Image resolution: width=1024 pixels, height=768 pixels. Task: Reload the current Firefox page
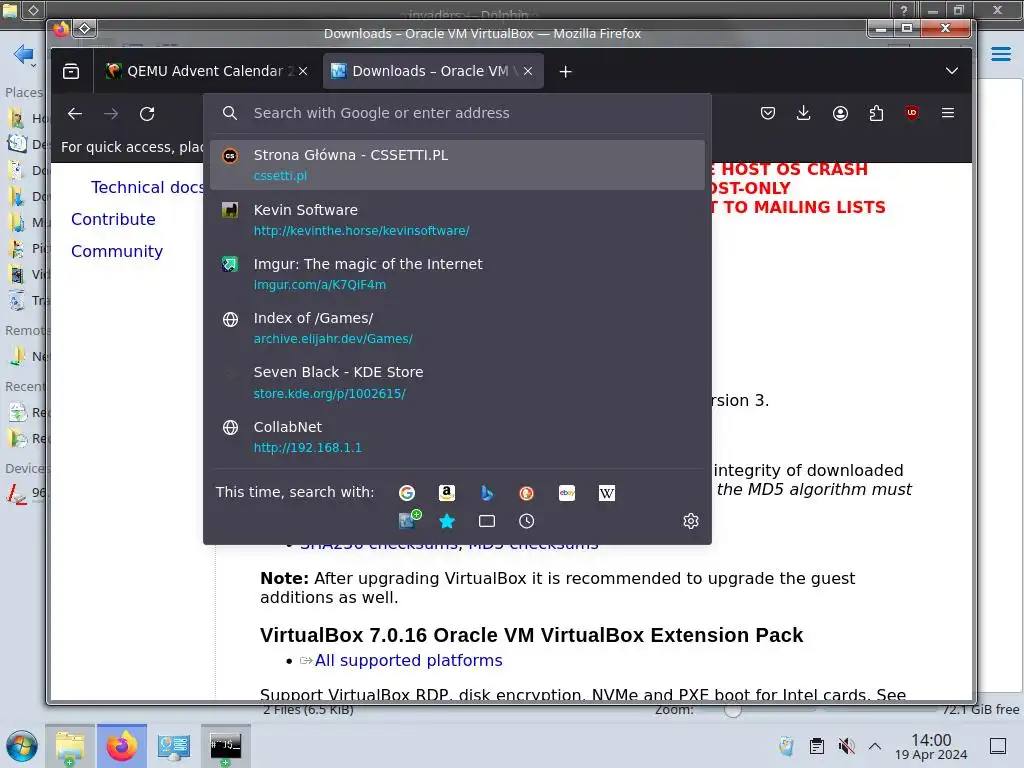148,114
